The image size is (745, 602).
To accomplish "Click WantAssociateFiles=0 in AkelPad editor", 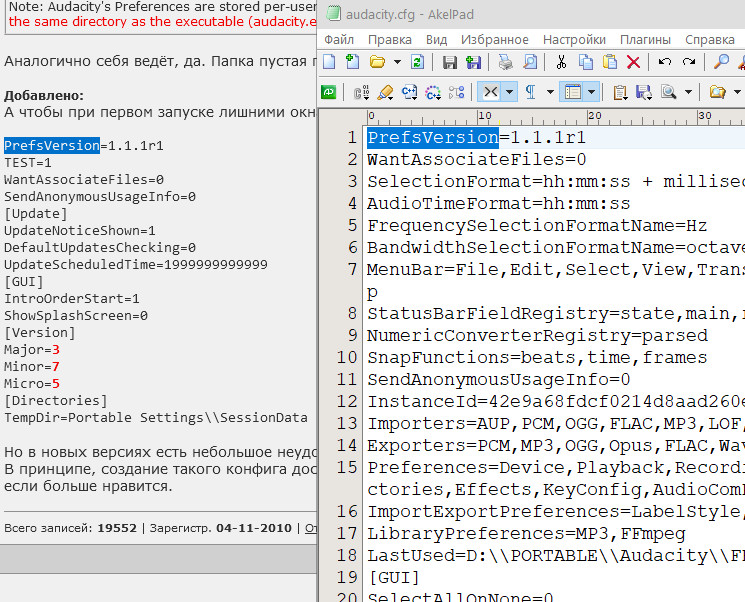I will (477, 160).
